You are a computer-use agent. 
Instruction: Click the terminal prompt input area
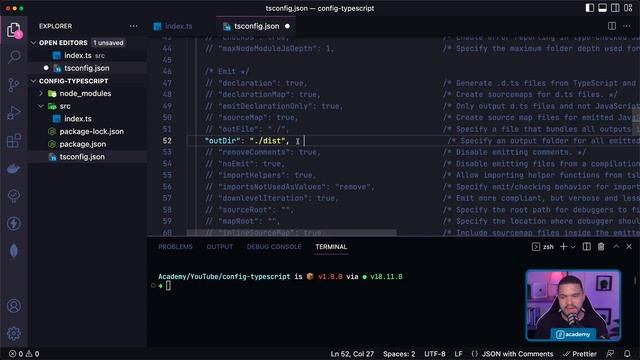click(x=168, y=286)
